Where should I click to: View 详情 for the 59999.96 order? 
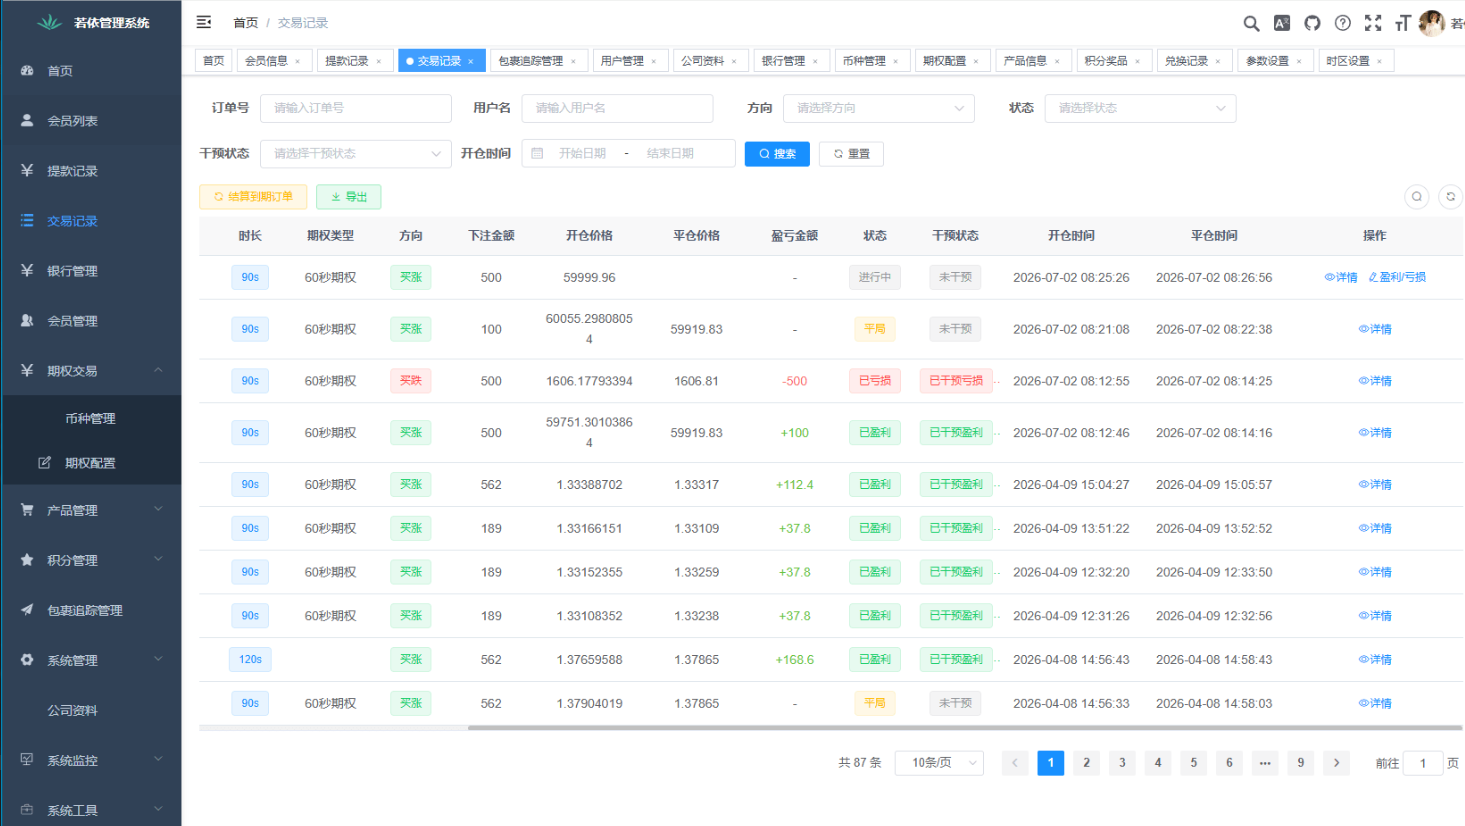pos(1341,278)
